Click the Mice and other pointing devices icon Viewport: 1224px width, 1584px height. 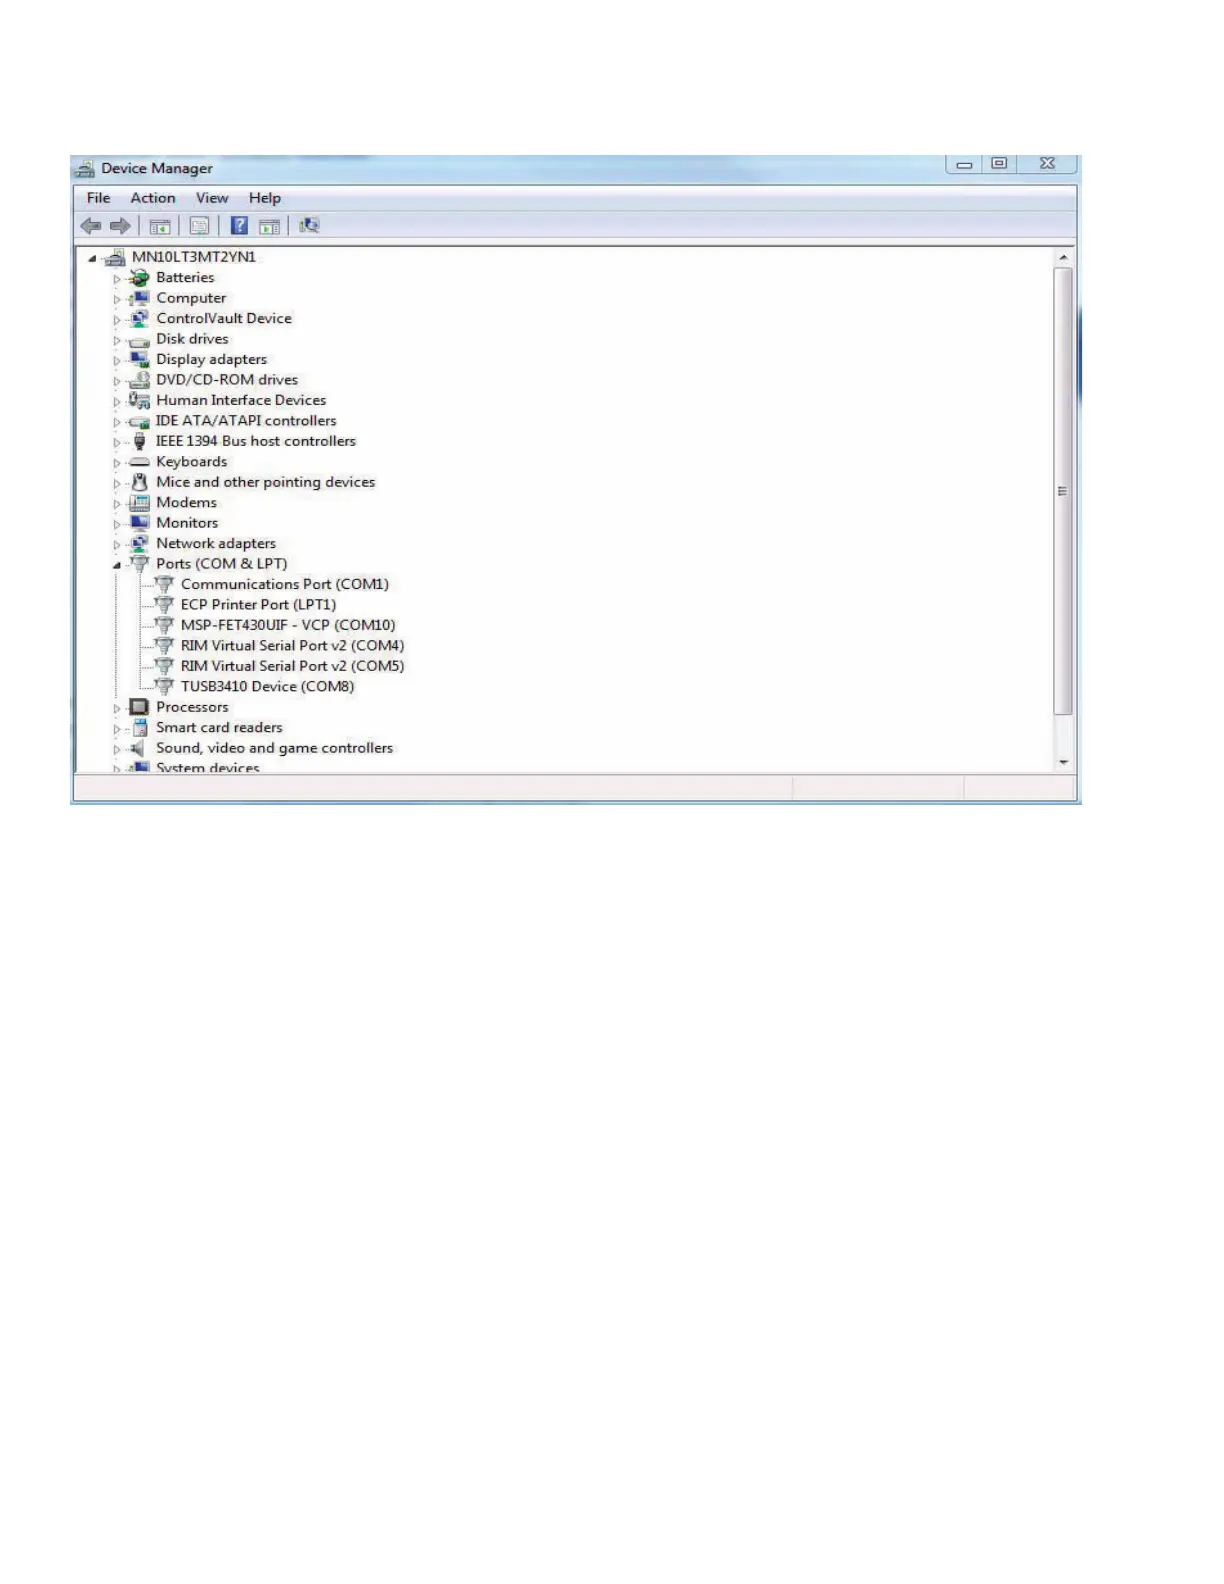(x=140, y=482)
